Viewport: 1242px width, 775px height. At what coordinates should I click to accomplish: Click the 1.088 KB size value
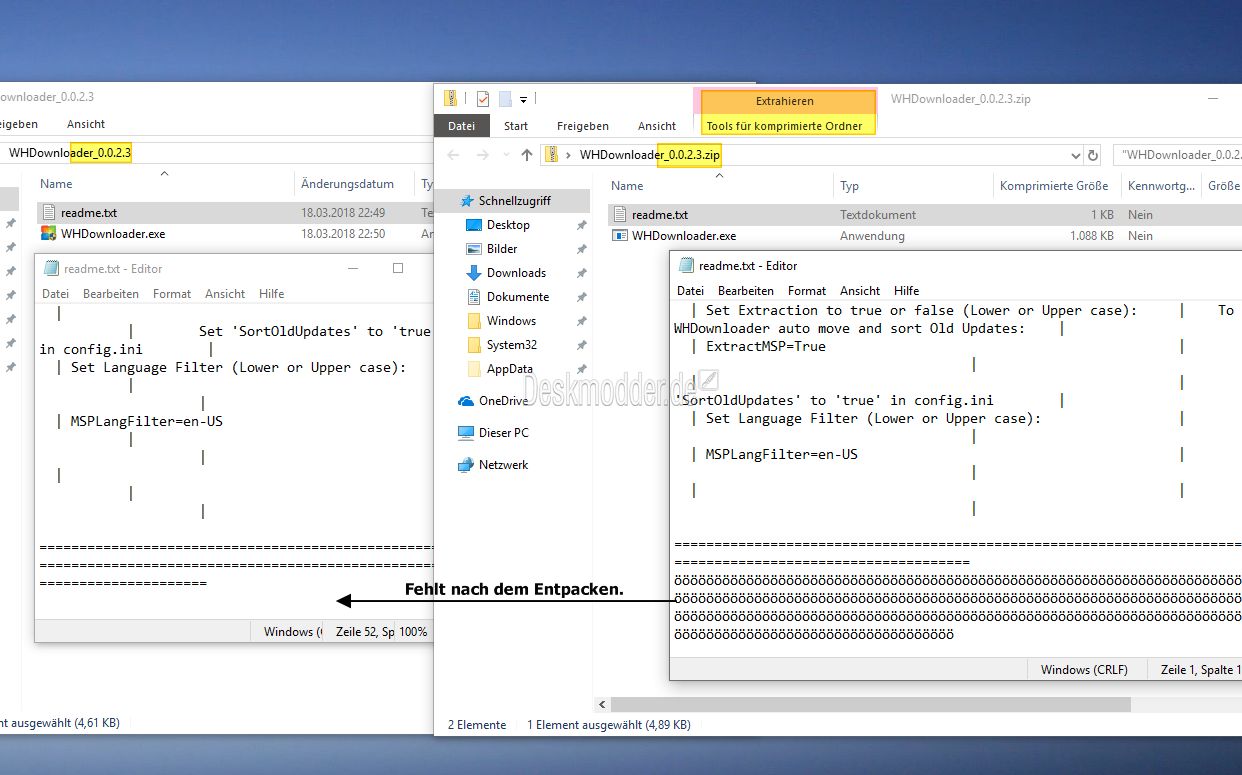(x=1091, y=237)
